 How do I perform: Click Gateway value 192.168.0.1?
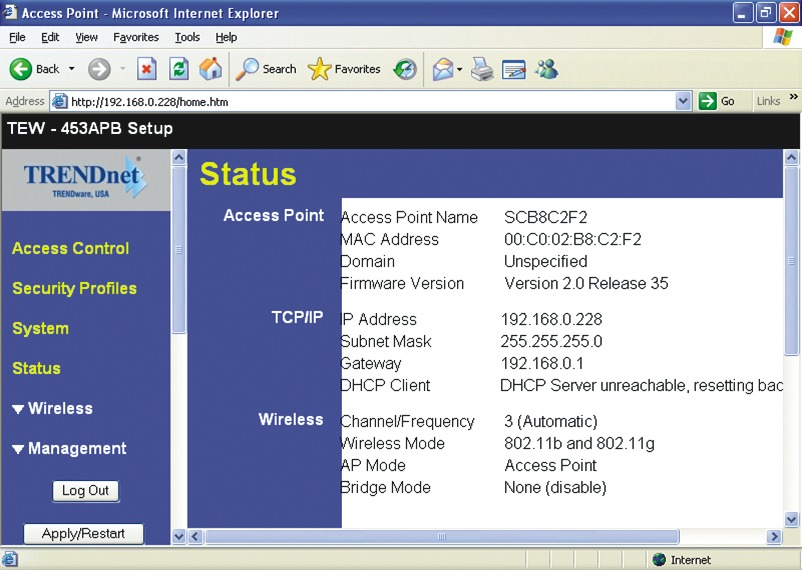coord(542,363)
